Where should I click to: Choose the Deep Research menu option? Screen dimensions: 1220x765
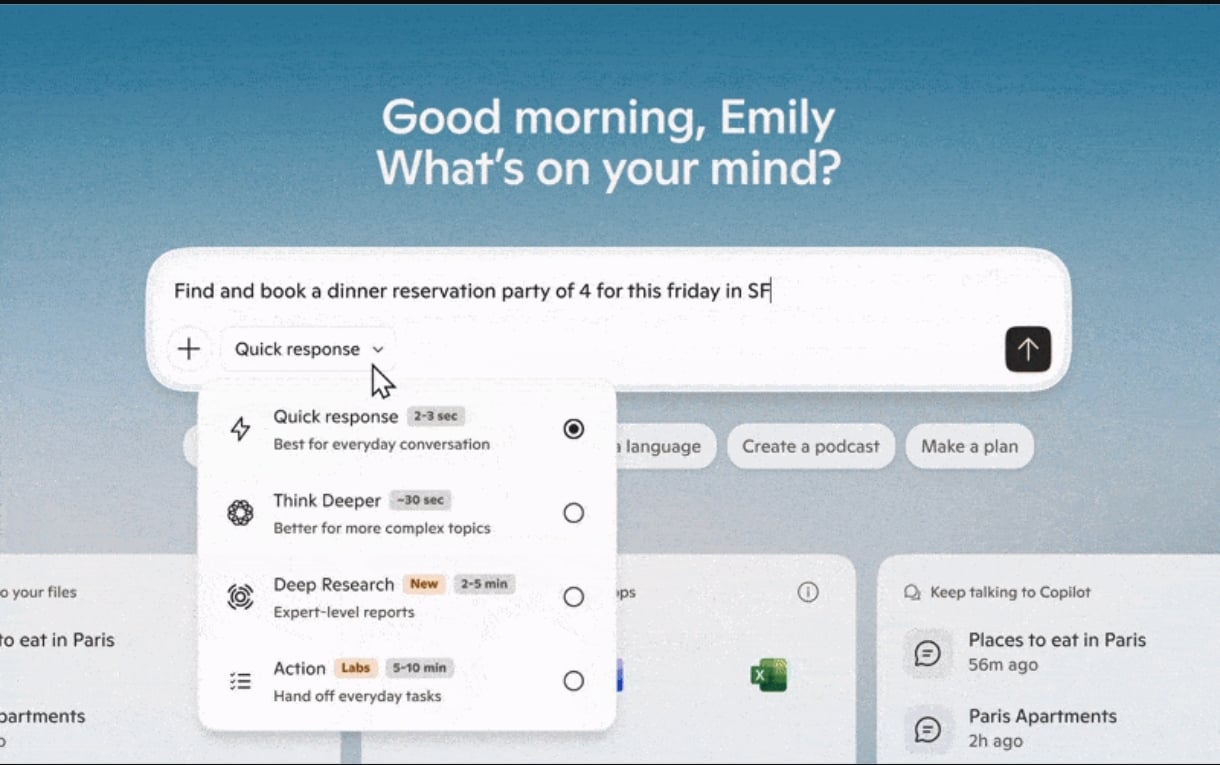[407, 597]
